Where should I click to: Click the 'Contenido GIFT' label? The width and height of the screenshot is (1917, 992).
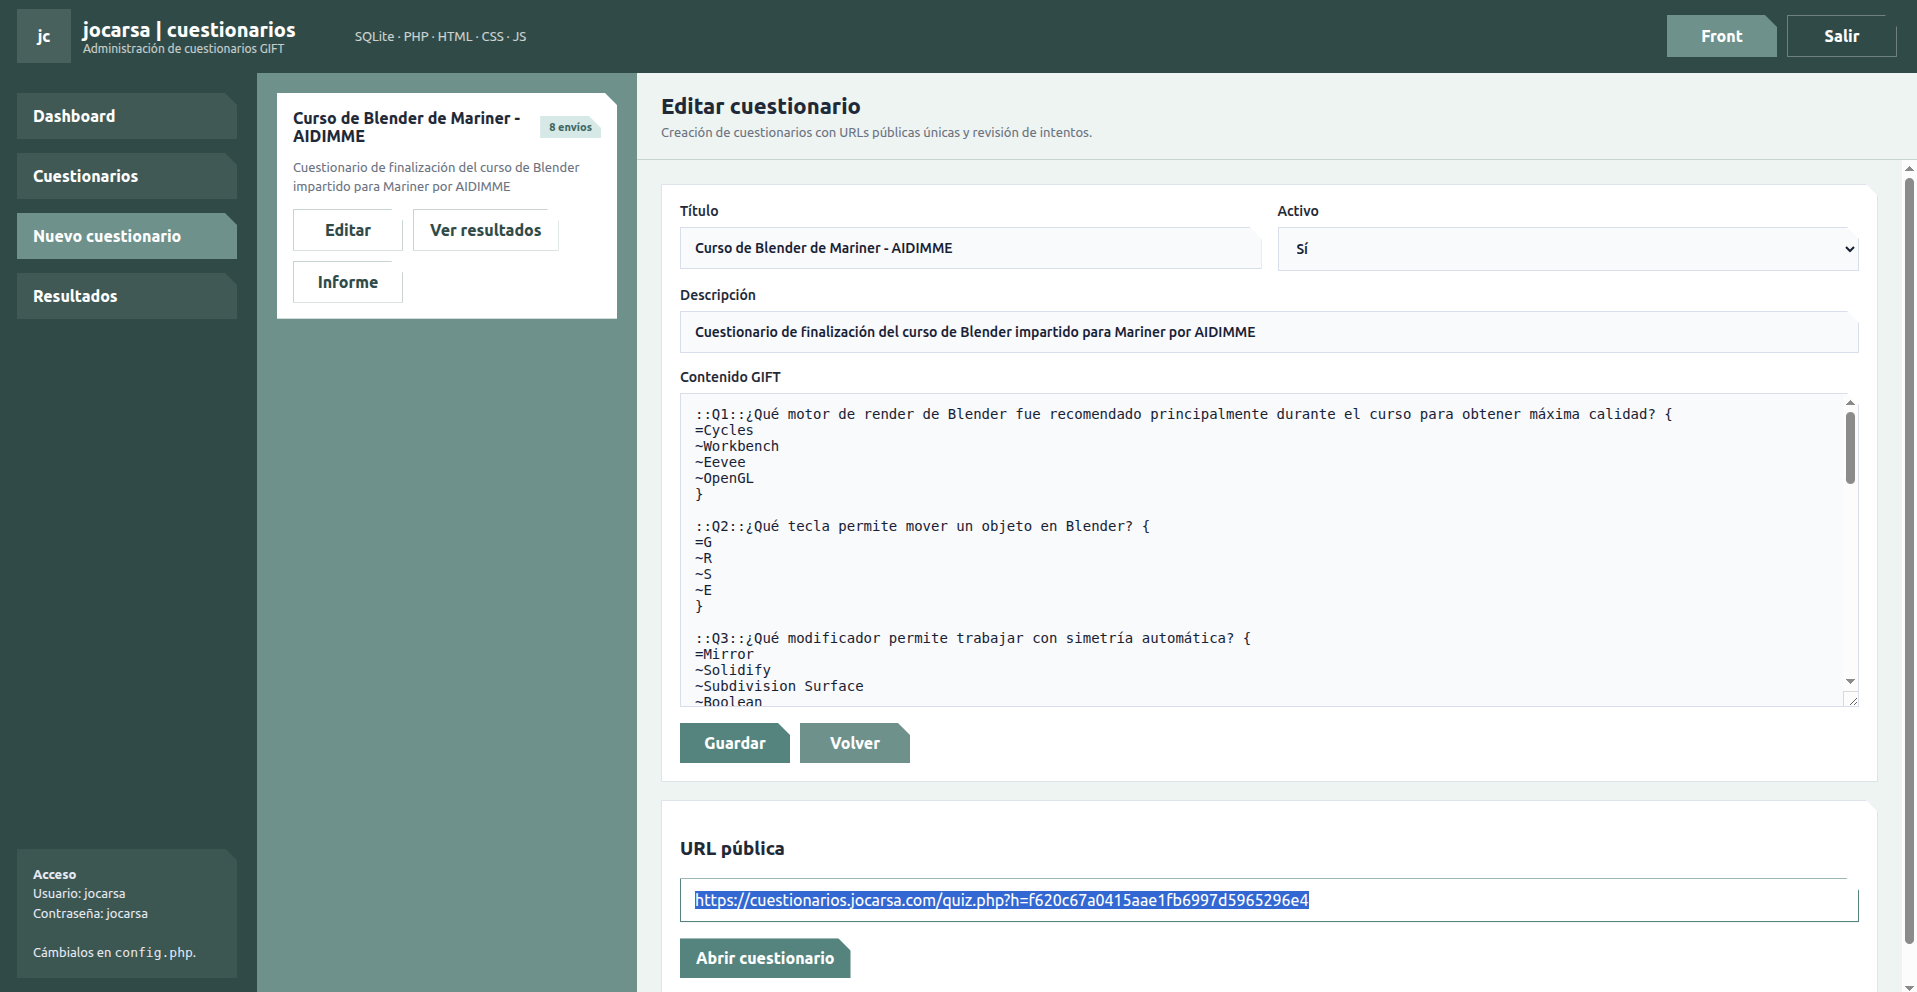tap(730, 377)
